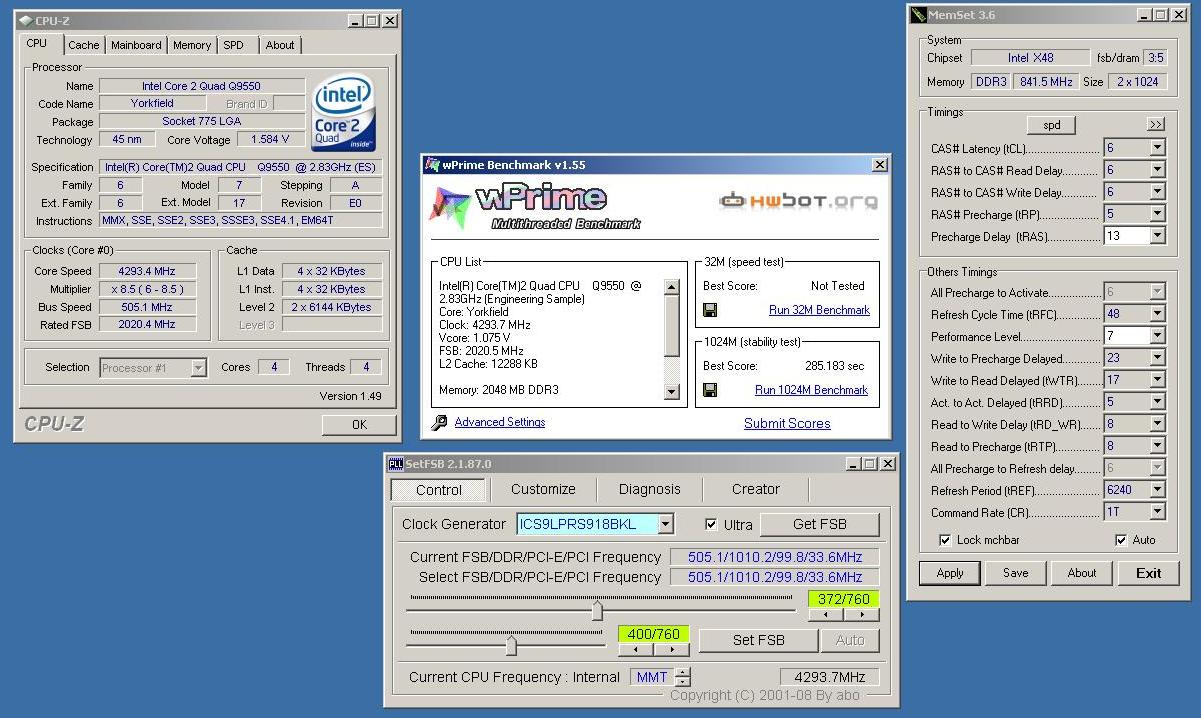Click the Exit button in MemSet
This screenshot has height=718, width=1201.
(1149, 573)
